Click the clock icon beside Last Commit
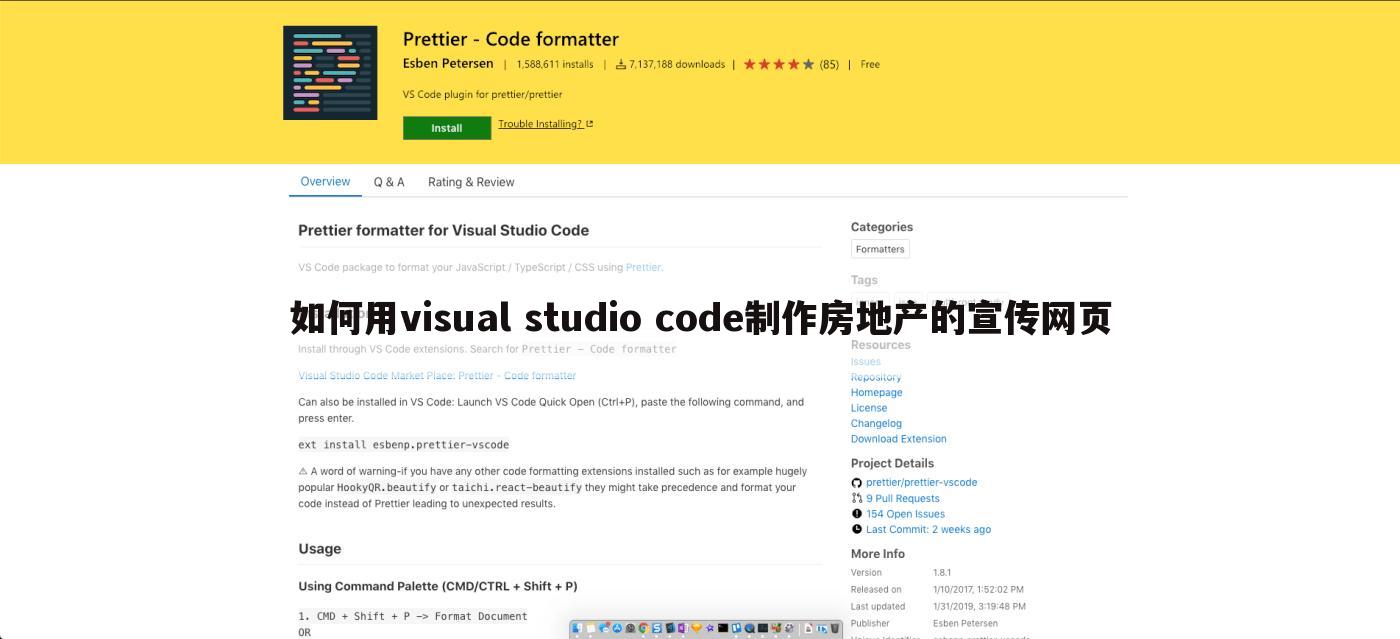This screenshot has height=639, width=1400. click(856, 530)
